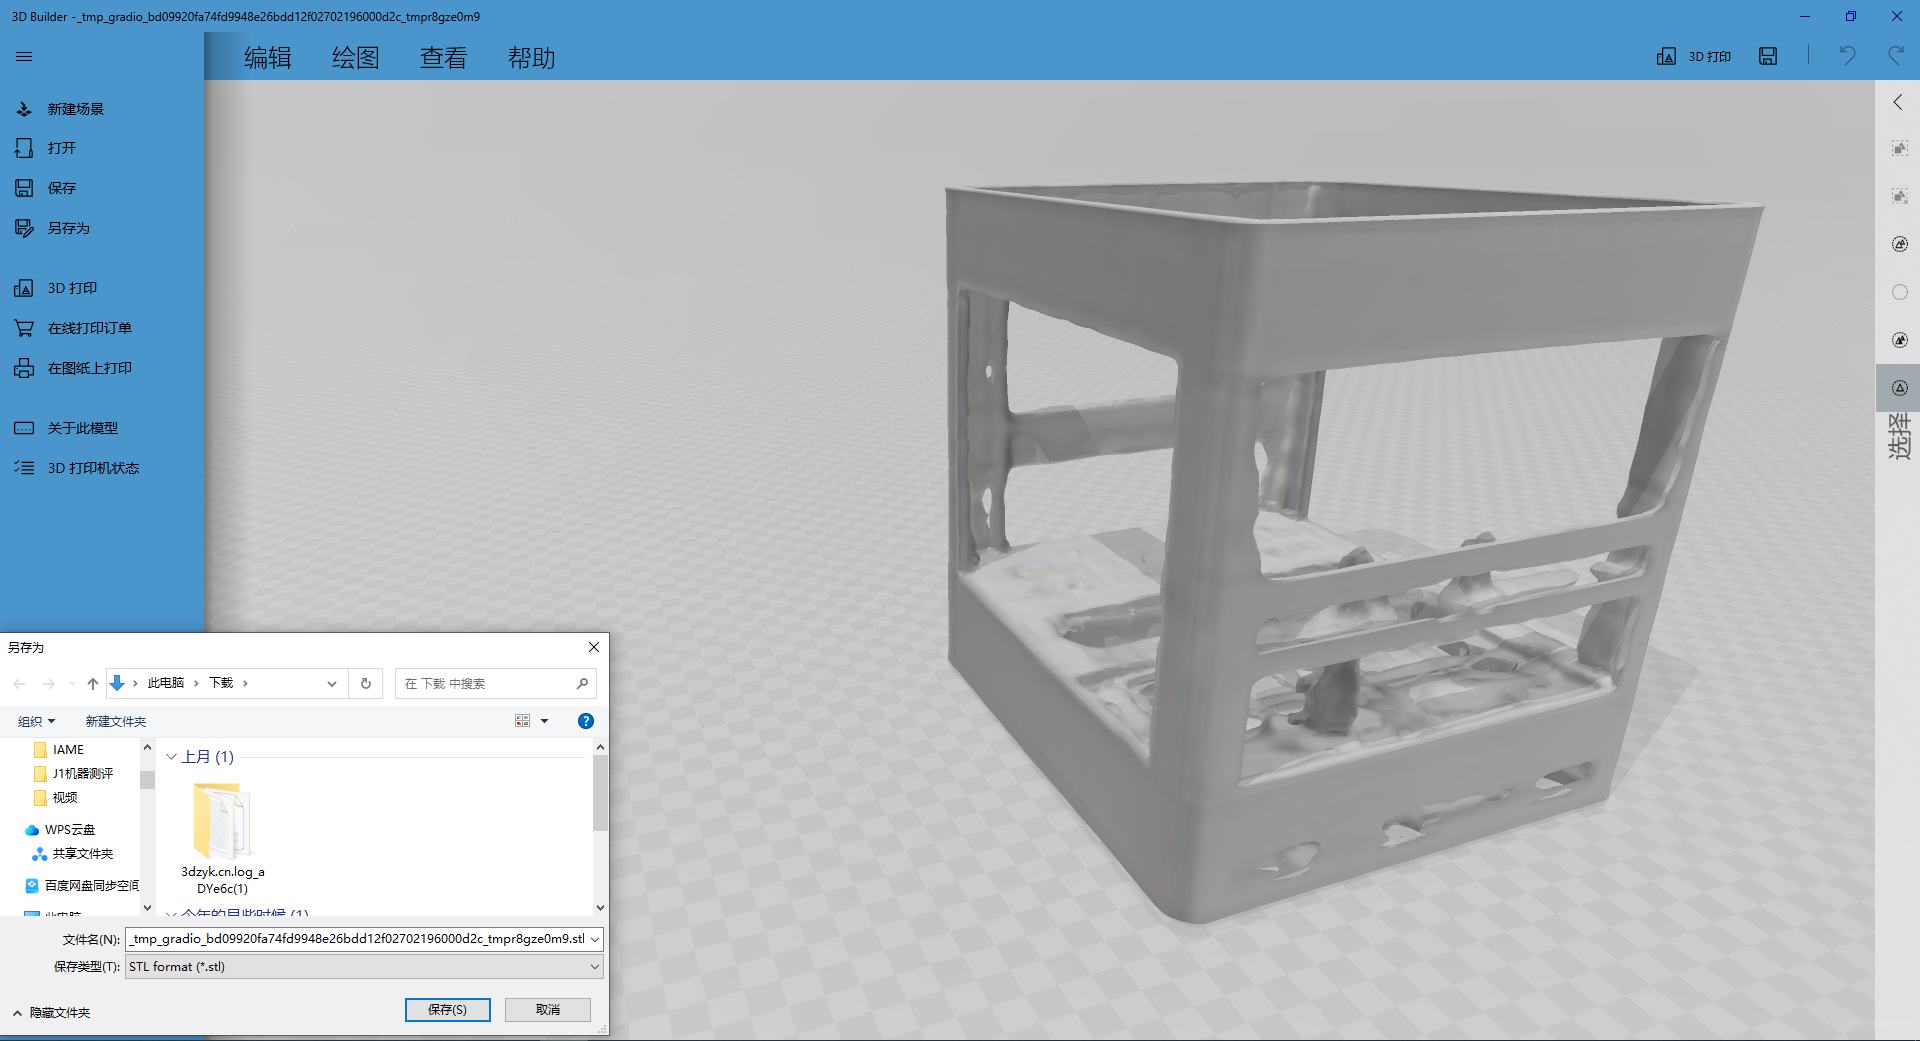
Task: Refresh the Downloads folder view
Action: point(366,684)
